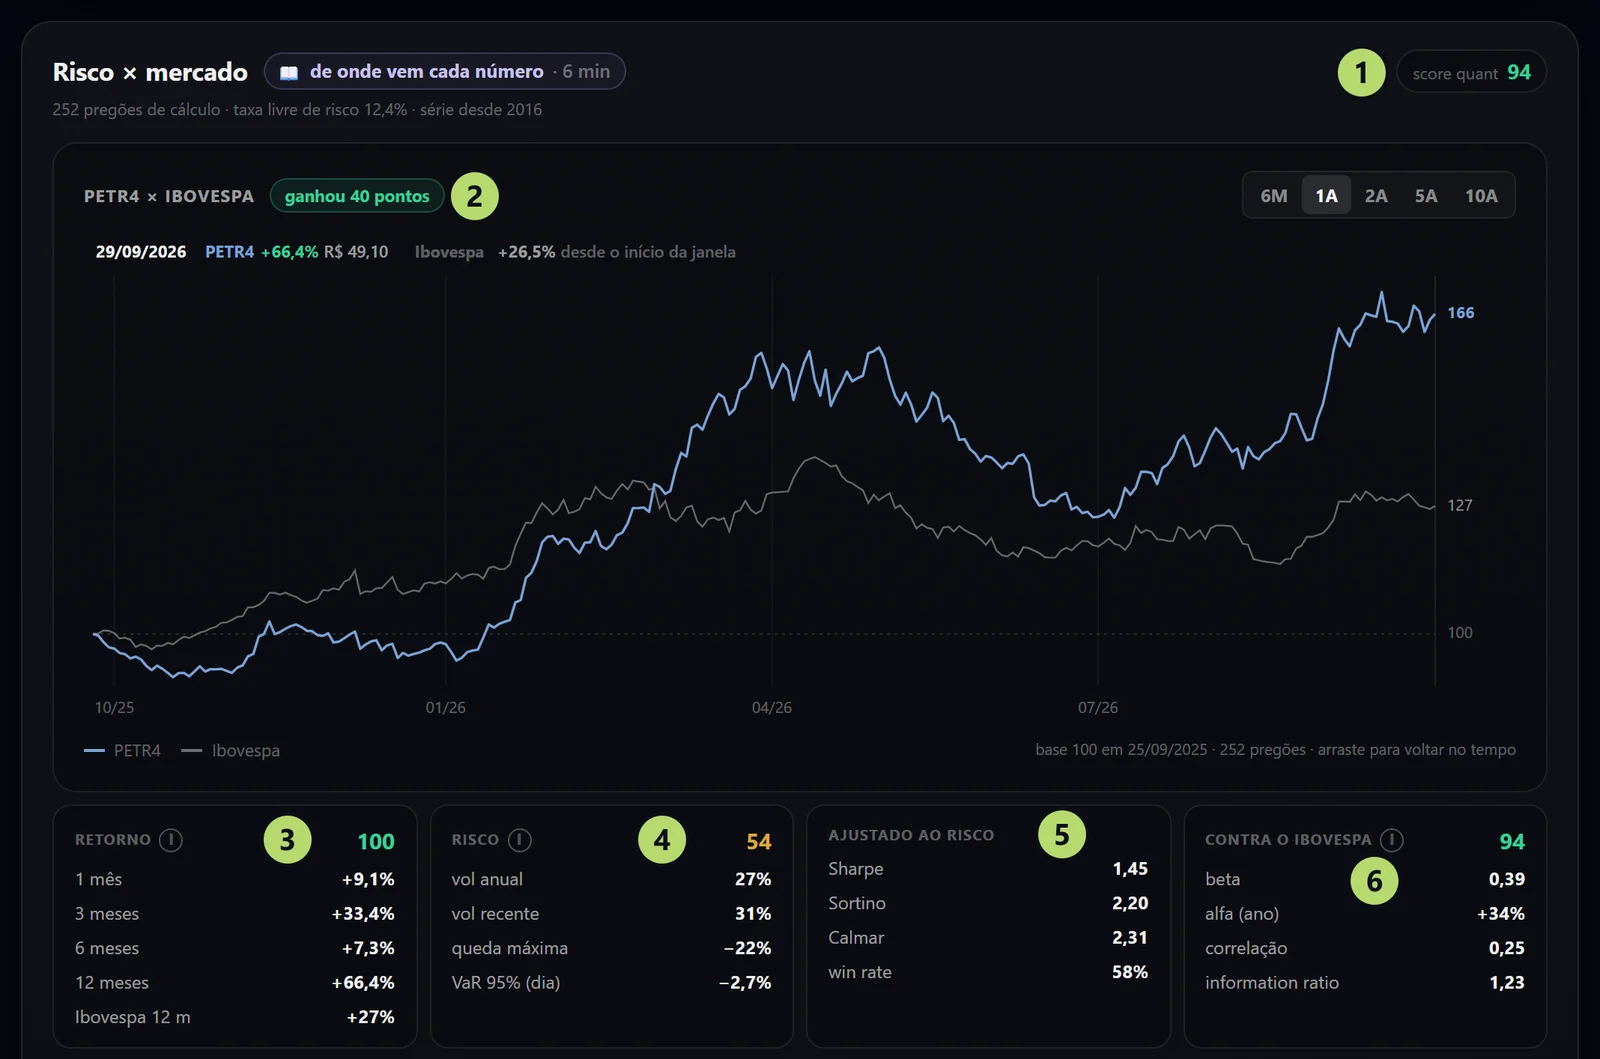This screenshot has width=1600, height=1059.
Task: Open info icon next to CONTRA O IBOVESPA
Action: click(x=1391, y=840)
